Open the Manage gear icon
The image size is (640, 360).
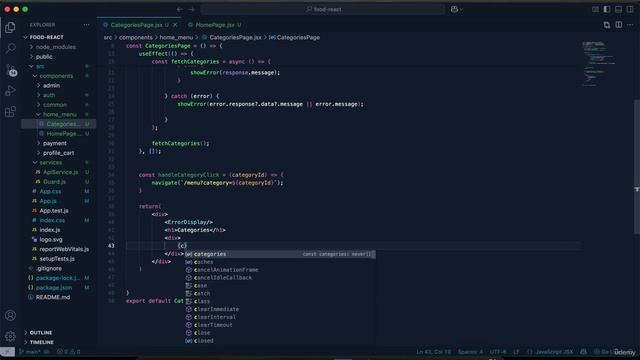10,336
